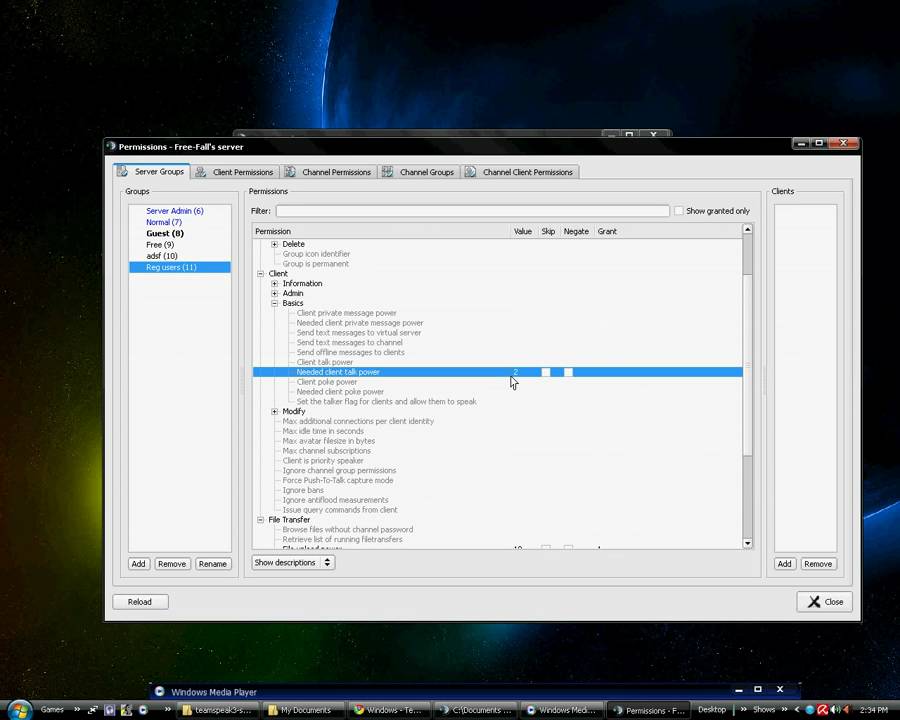Open the Client Permissions tab
The height and width of the screenshot is (720, 900).
click(x=235, y=172)
